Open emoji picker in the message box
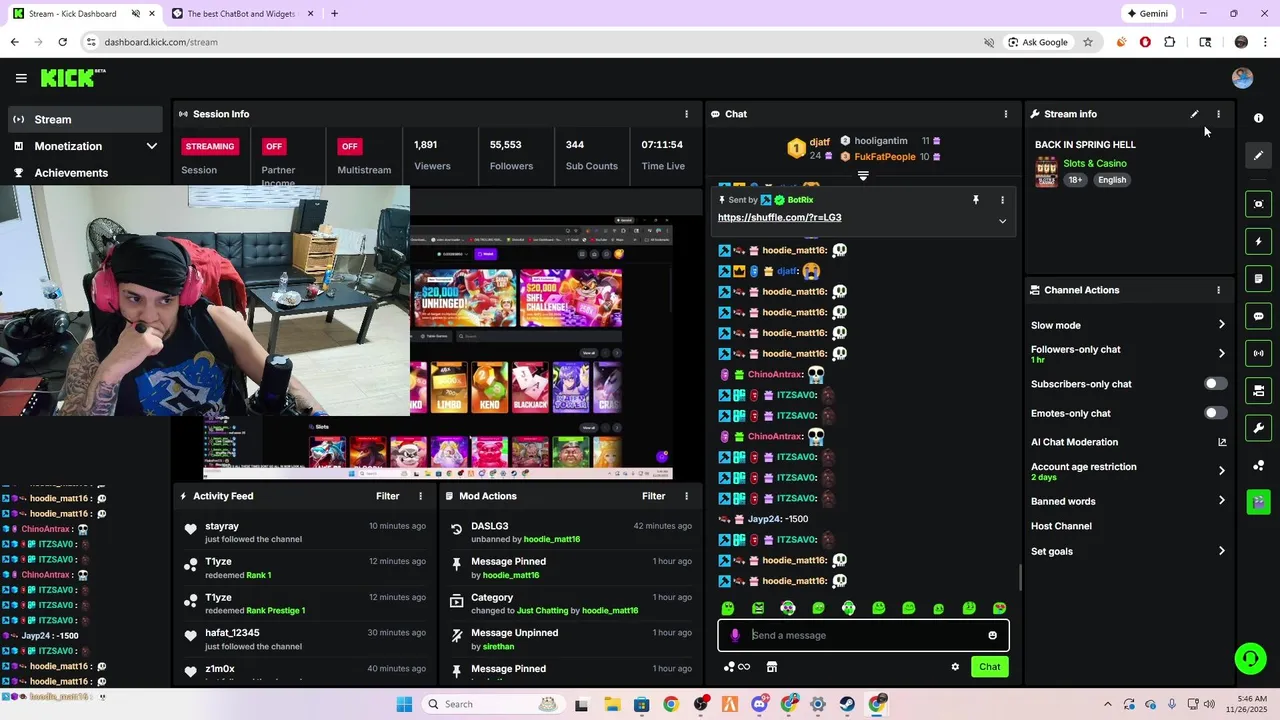The image size is (1280, 720). (992, 635)
